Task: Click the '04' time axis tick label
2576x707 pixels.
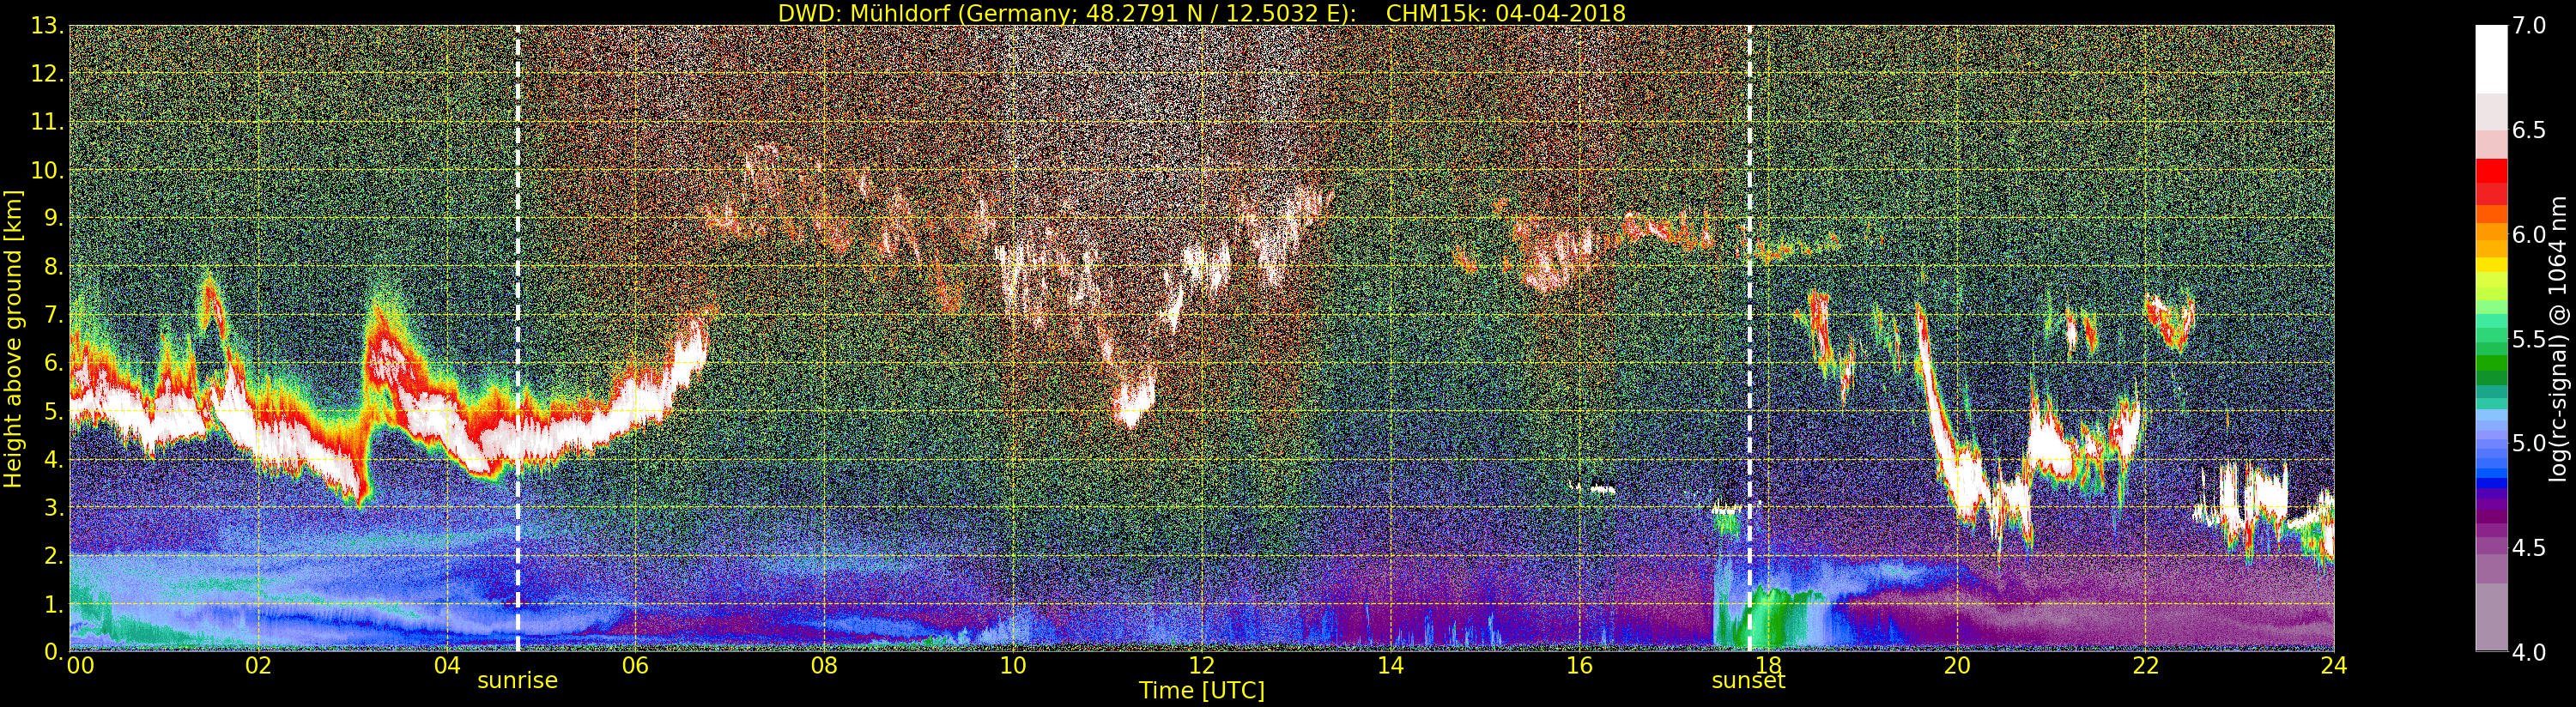Action: click(447, 666)
